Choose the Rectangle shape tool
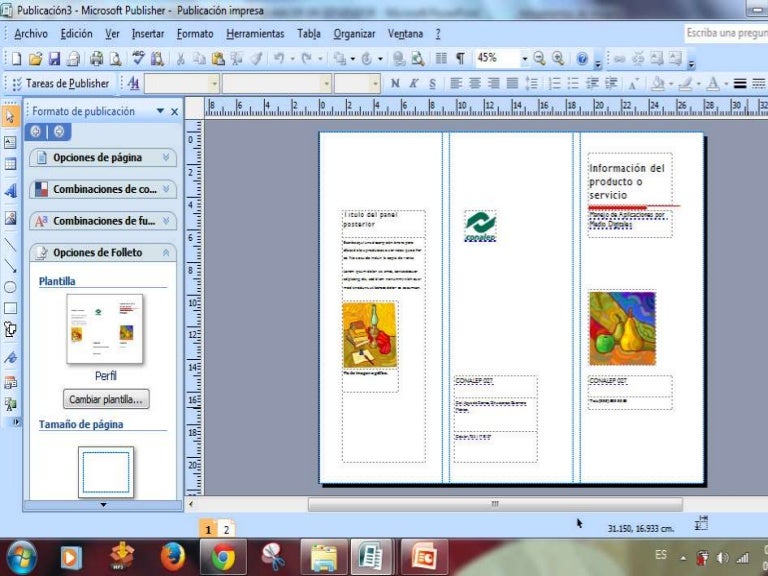This screenshot has height=576, width=768. [10, 308]
